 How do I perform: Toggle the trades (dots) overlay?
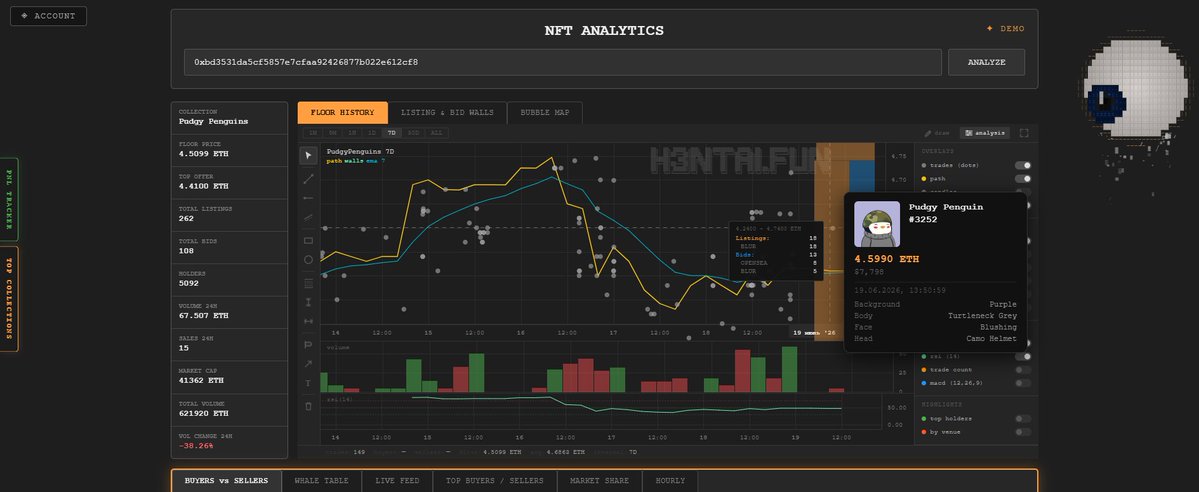coord(1022,165)
